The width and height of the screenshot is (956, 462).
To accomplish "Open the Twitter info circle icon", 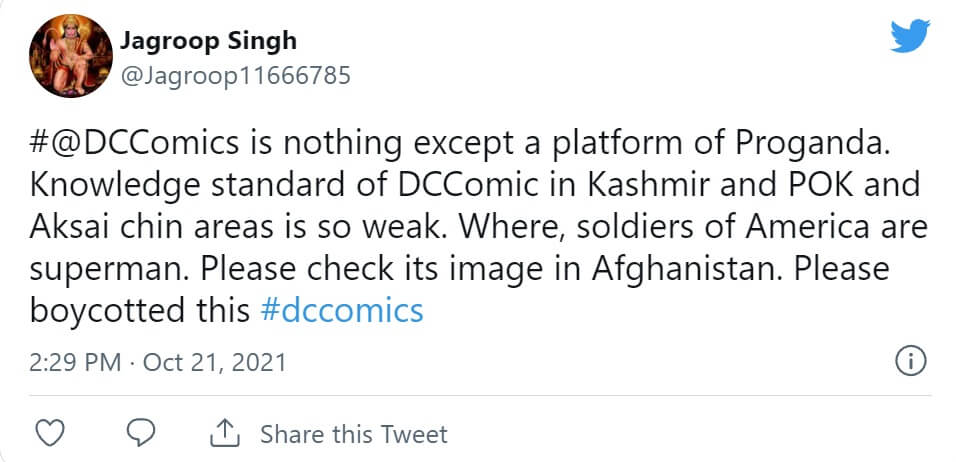I will pyautogui.click(x=910, y=361).
